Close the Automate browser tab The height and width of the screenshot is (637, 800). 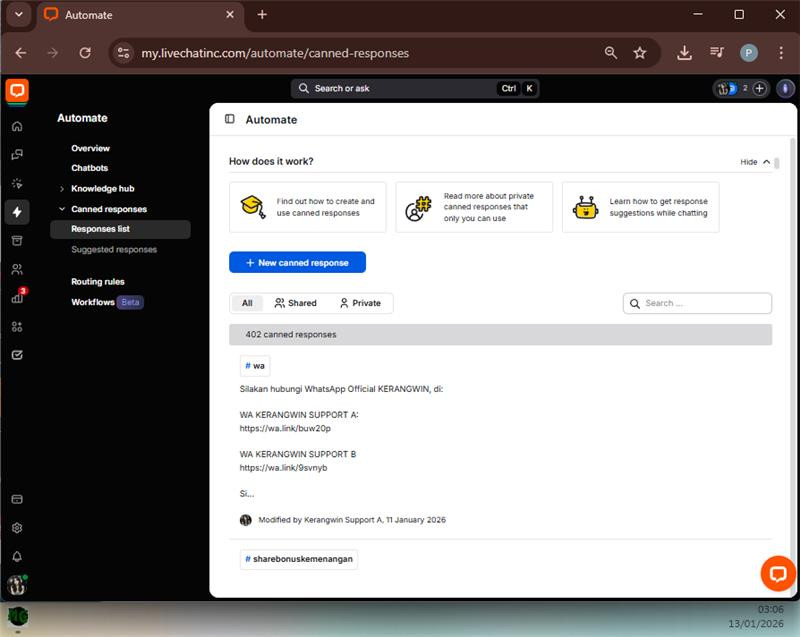pos(230,15)
